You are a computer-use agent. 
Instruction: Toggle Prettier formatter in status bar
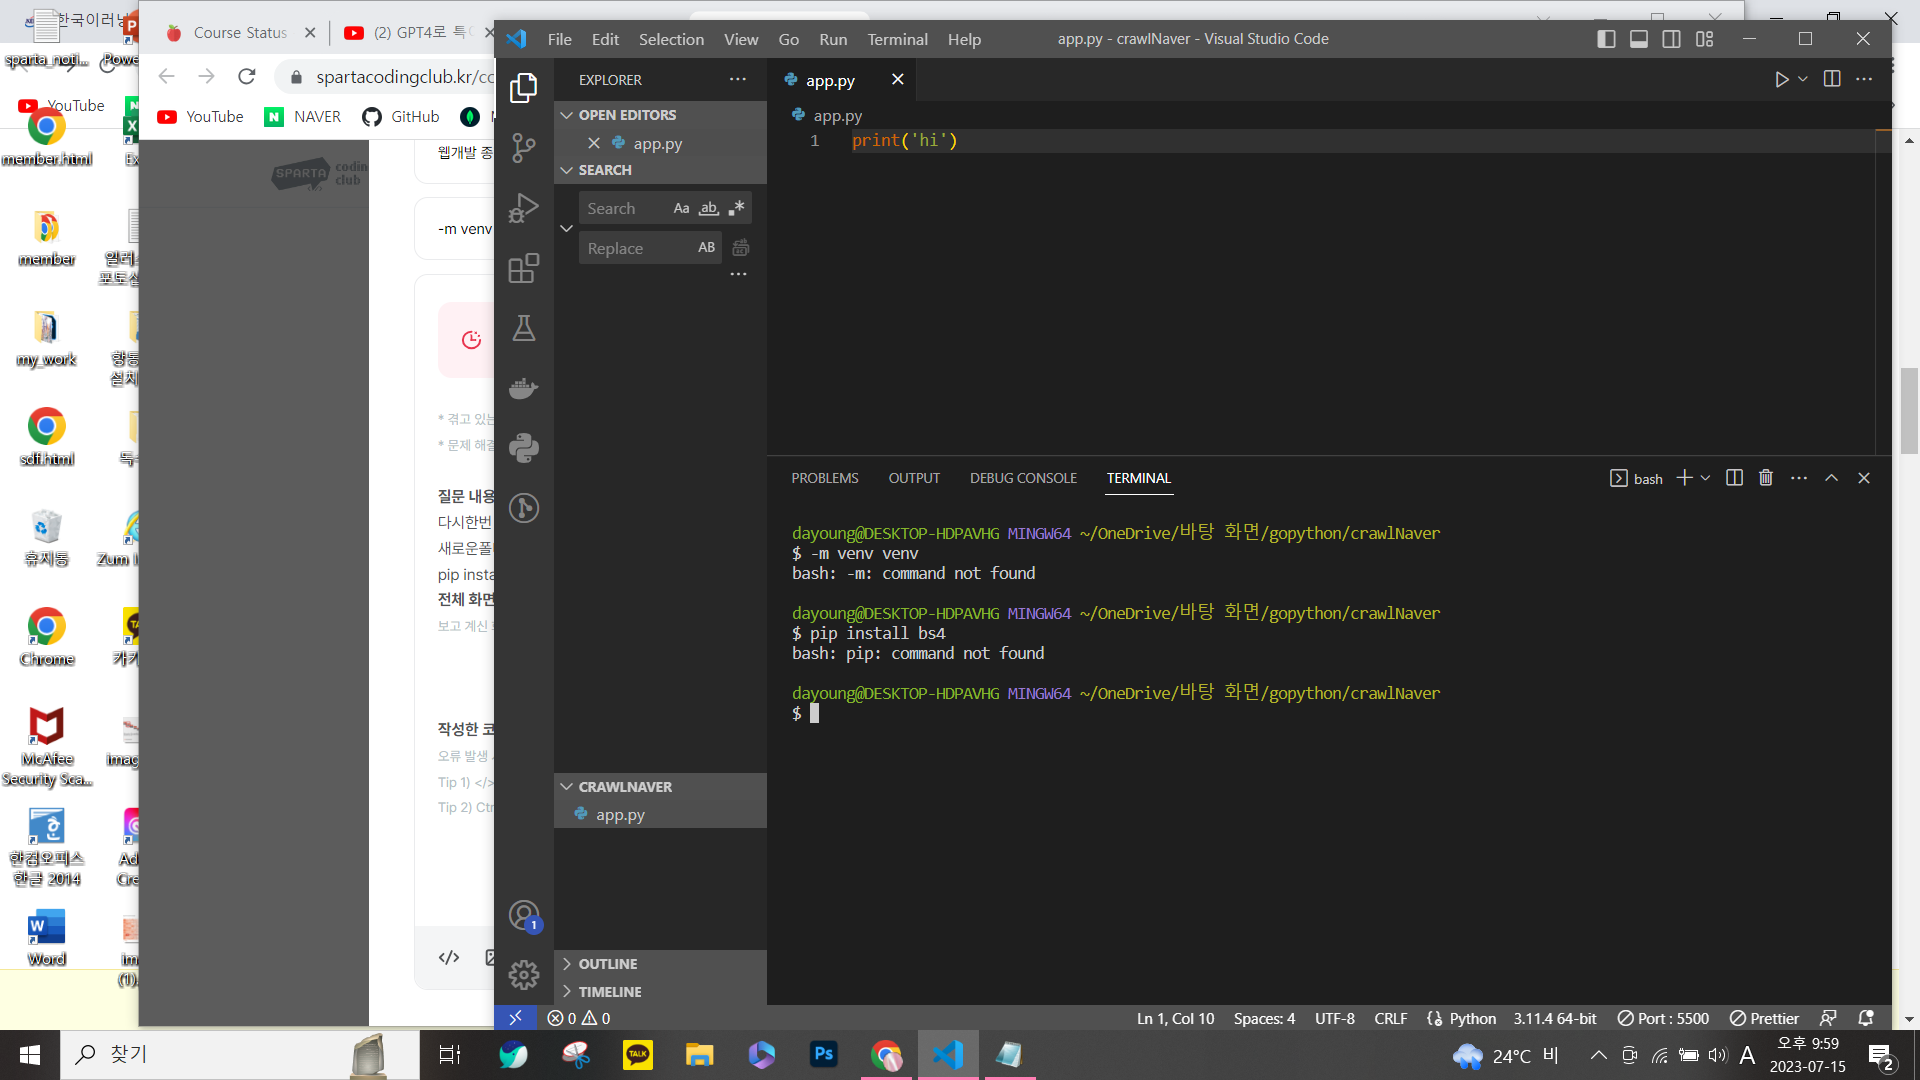tap(1764, 1018)
